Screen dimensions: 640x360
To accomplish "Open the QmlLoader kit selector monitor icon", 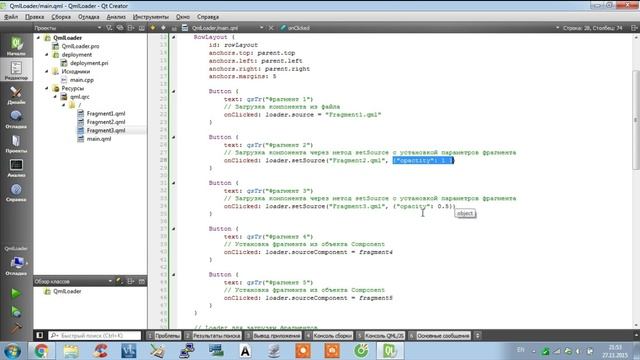I will tap(17, 262).
